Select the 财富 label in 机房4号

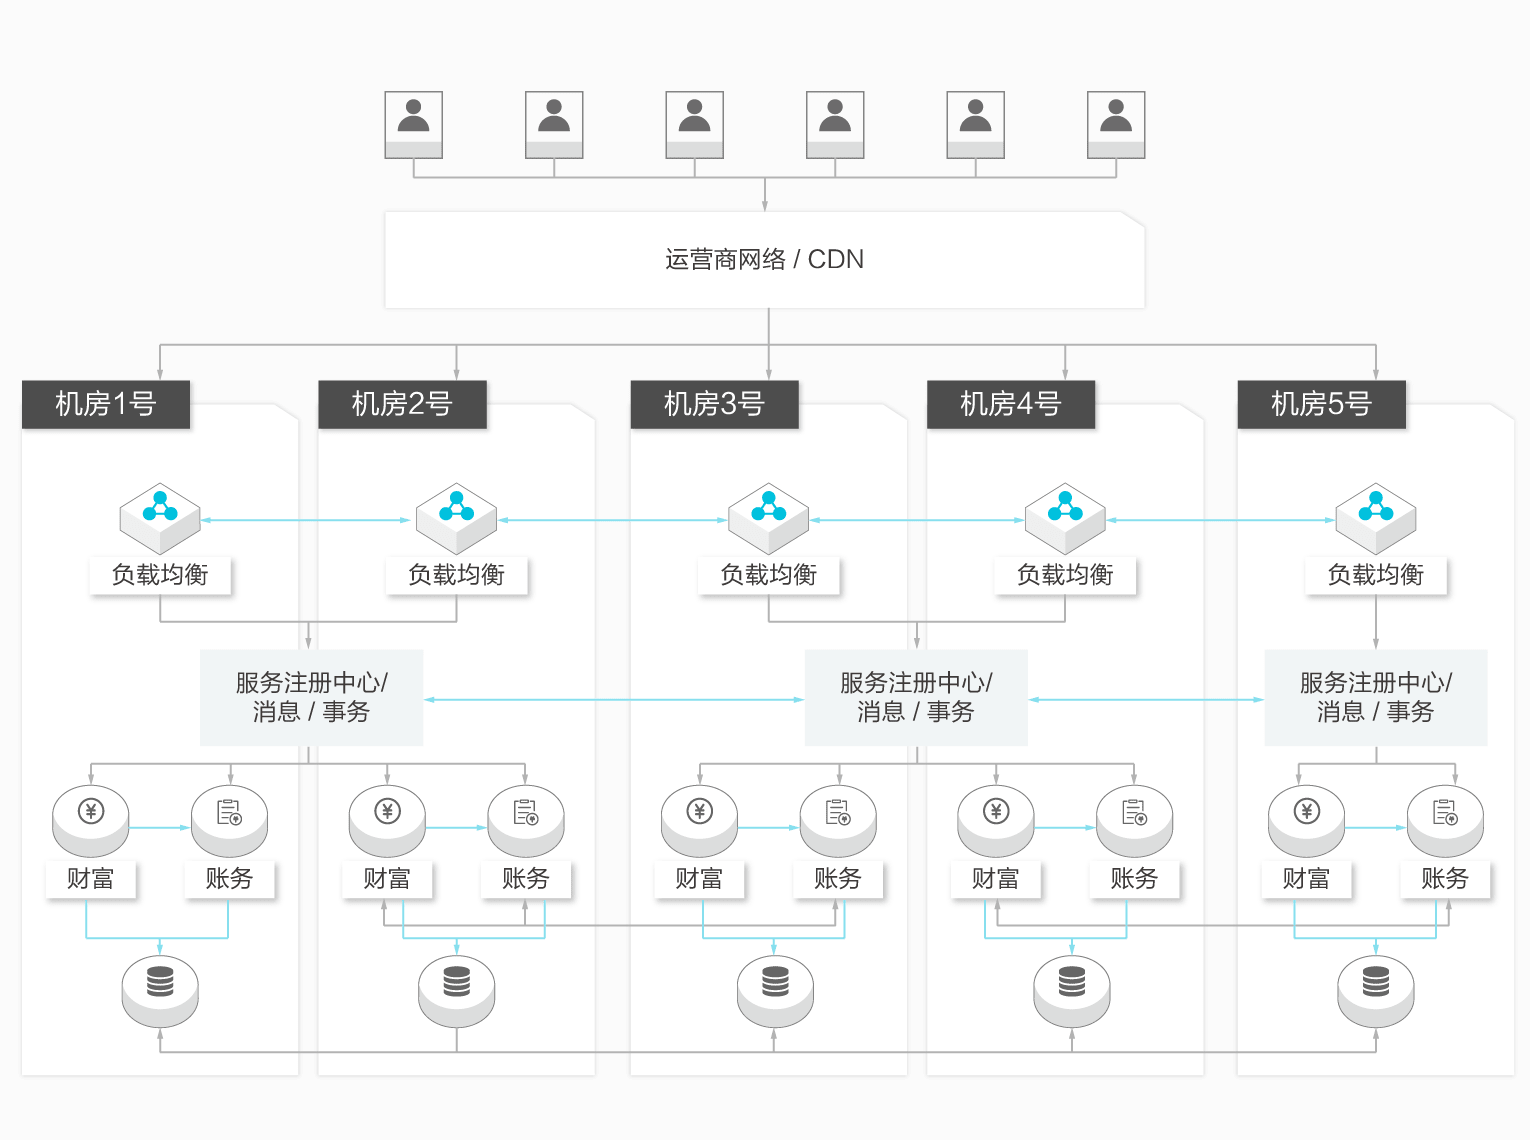coord(996,879)
